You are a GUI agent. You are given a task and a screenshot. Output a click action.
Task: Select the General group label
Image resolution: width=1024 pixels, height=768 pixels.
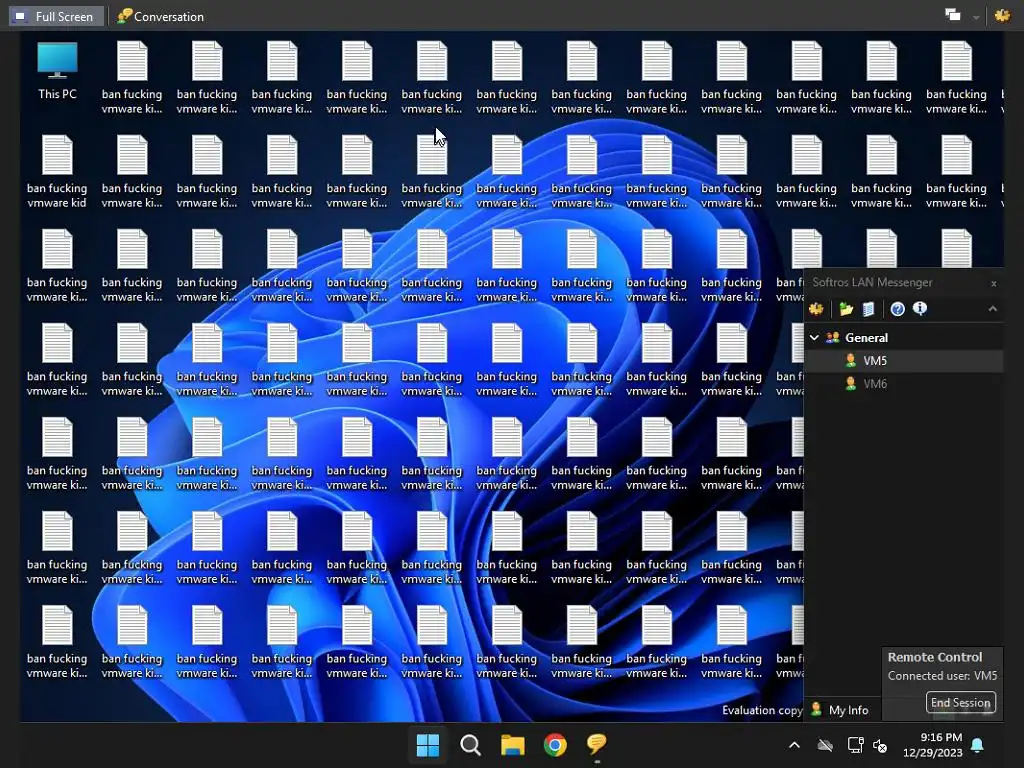click(867, 338)
